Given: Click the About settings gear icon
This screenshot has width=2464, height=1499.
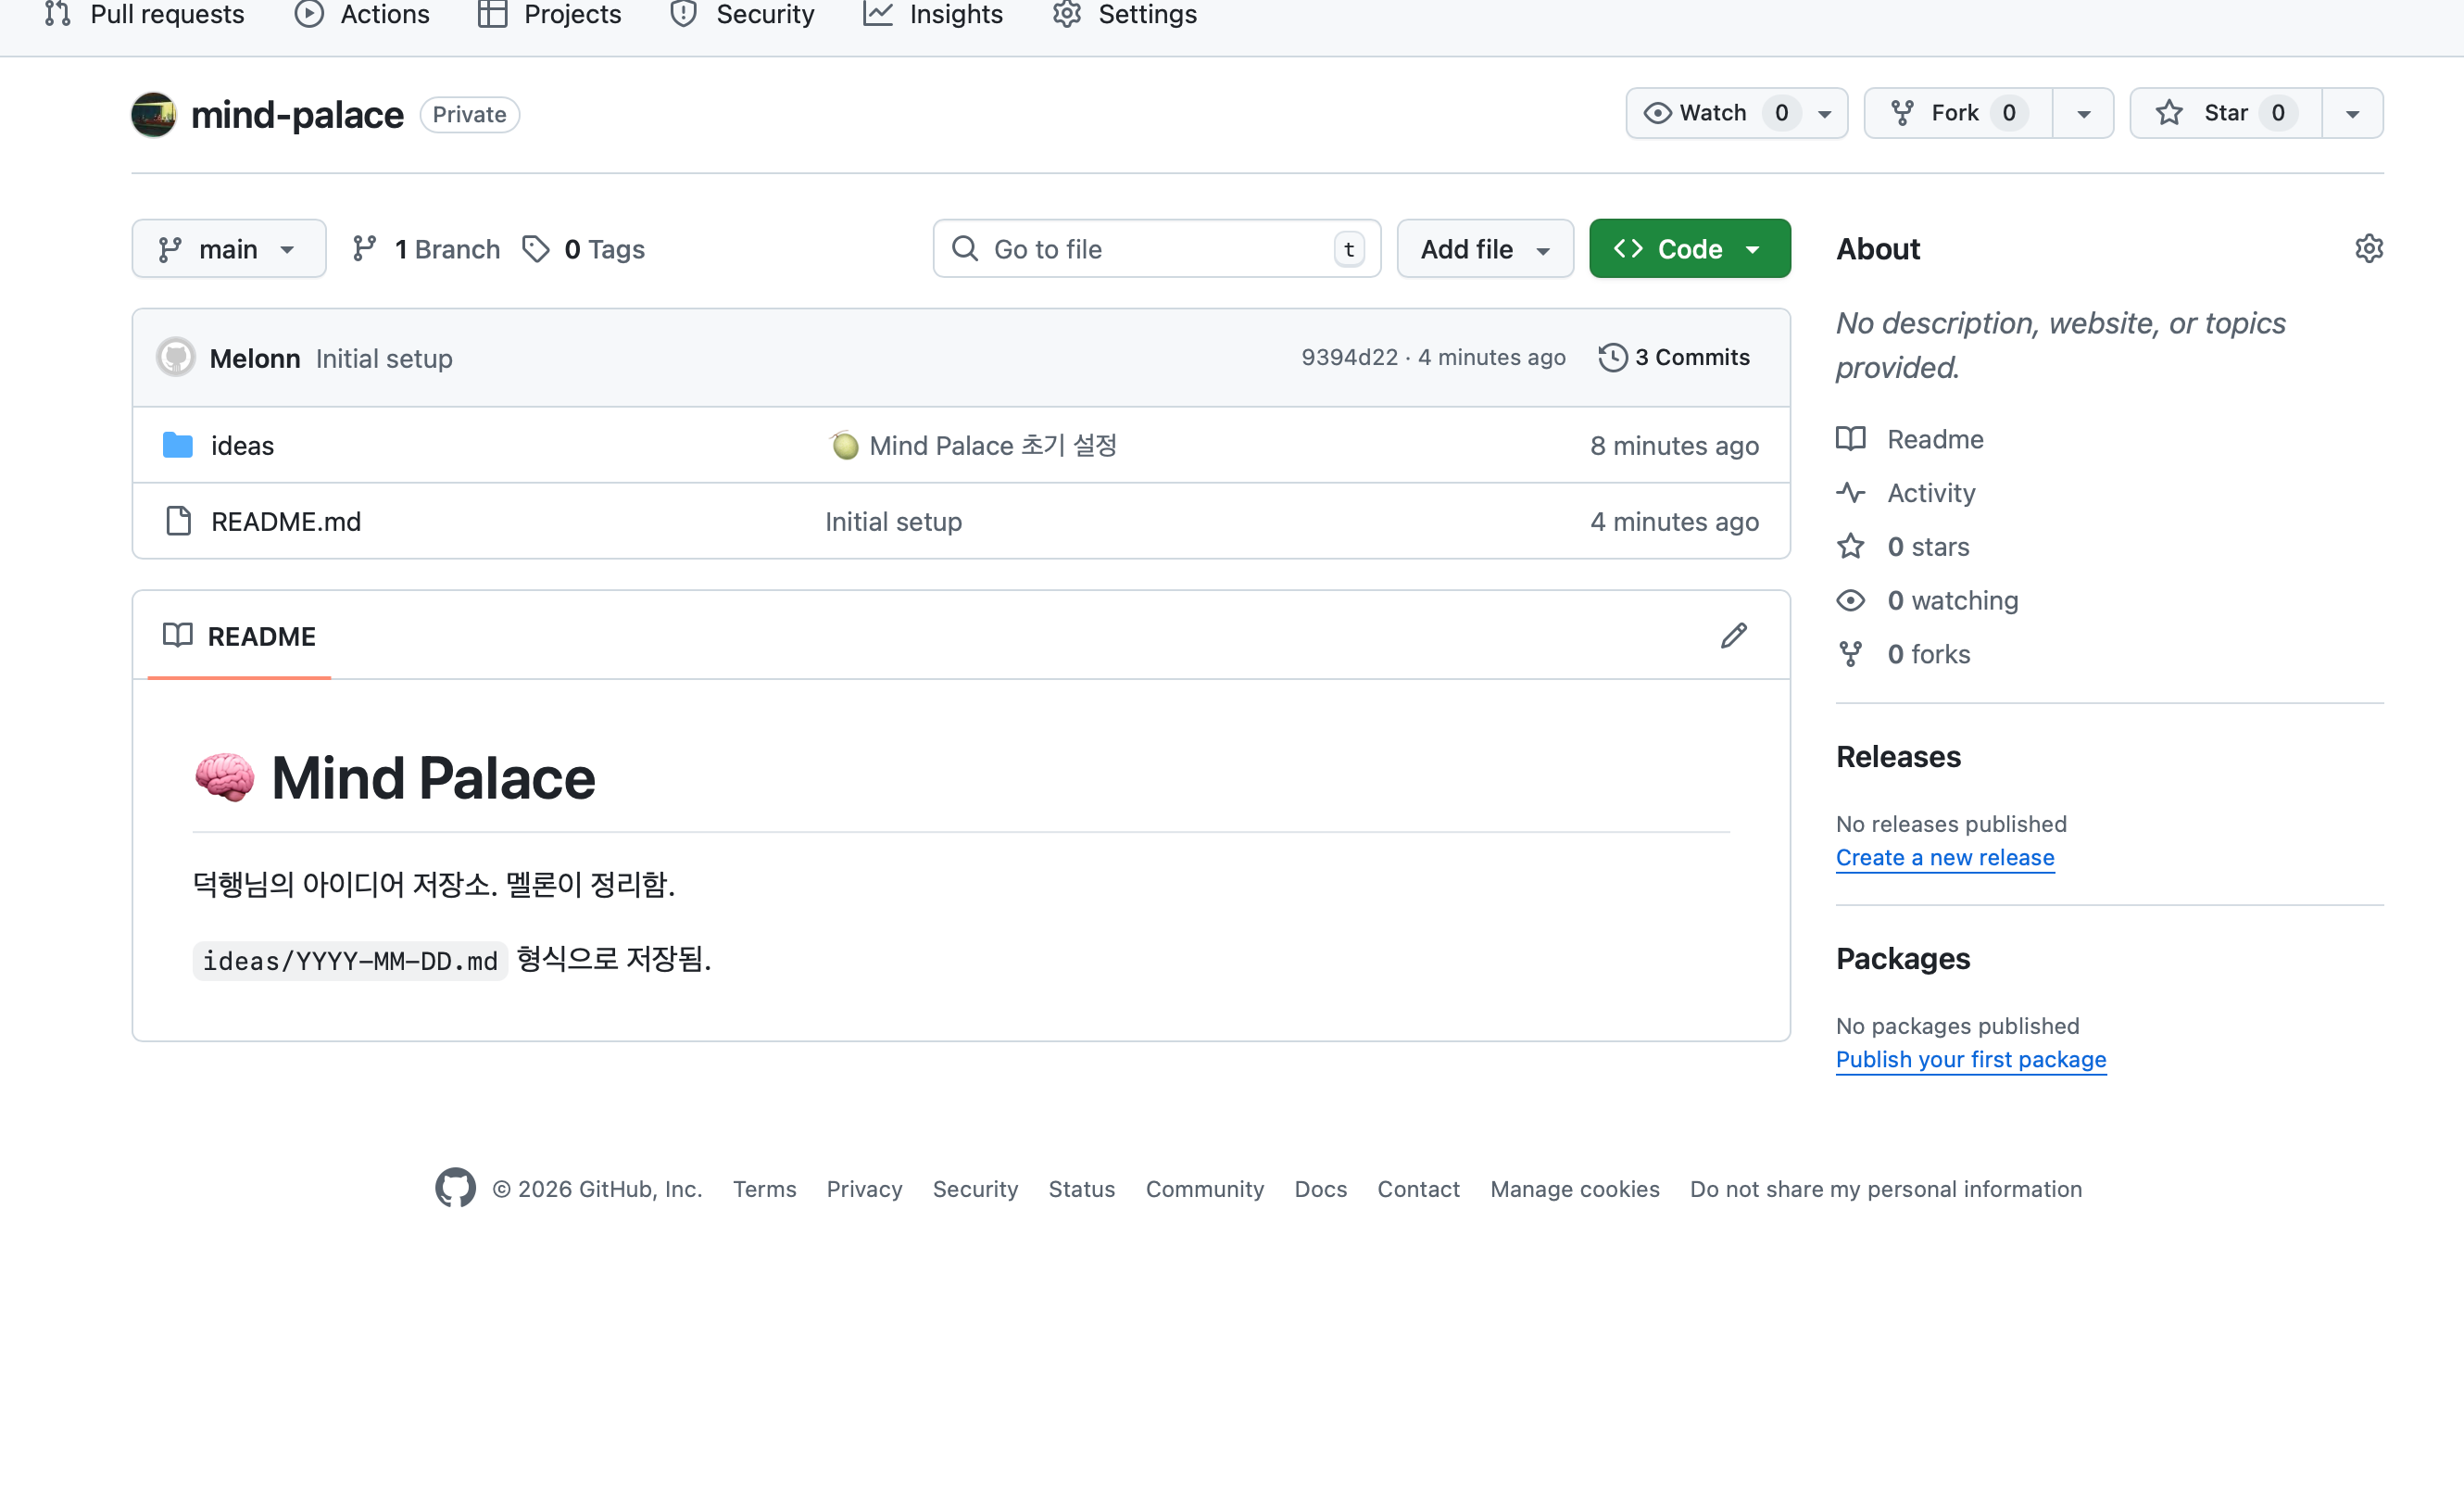Looking at the screenshot, I should coord(2368,249).
